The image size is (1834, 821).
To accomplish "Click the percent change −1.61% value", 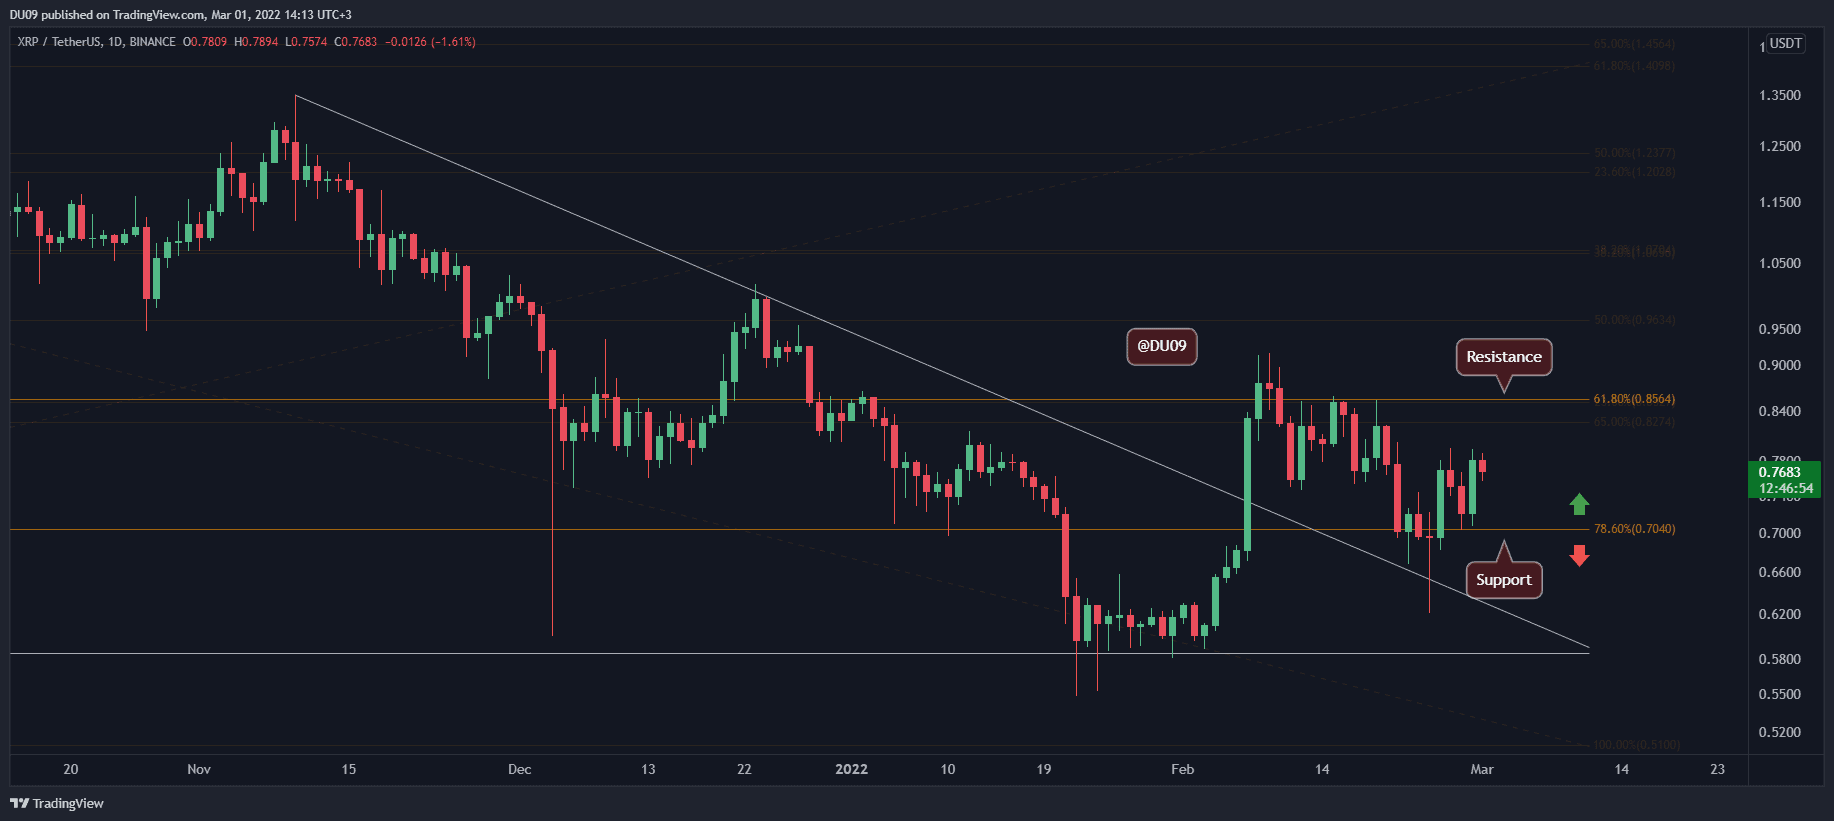I will click(454, 42).
